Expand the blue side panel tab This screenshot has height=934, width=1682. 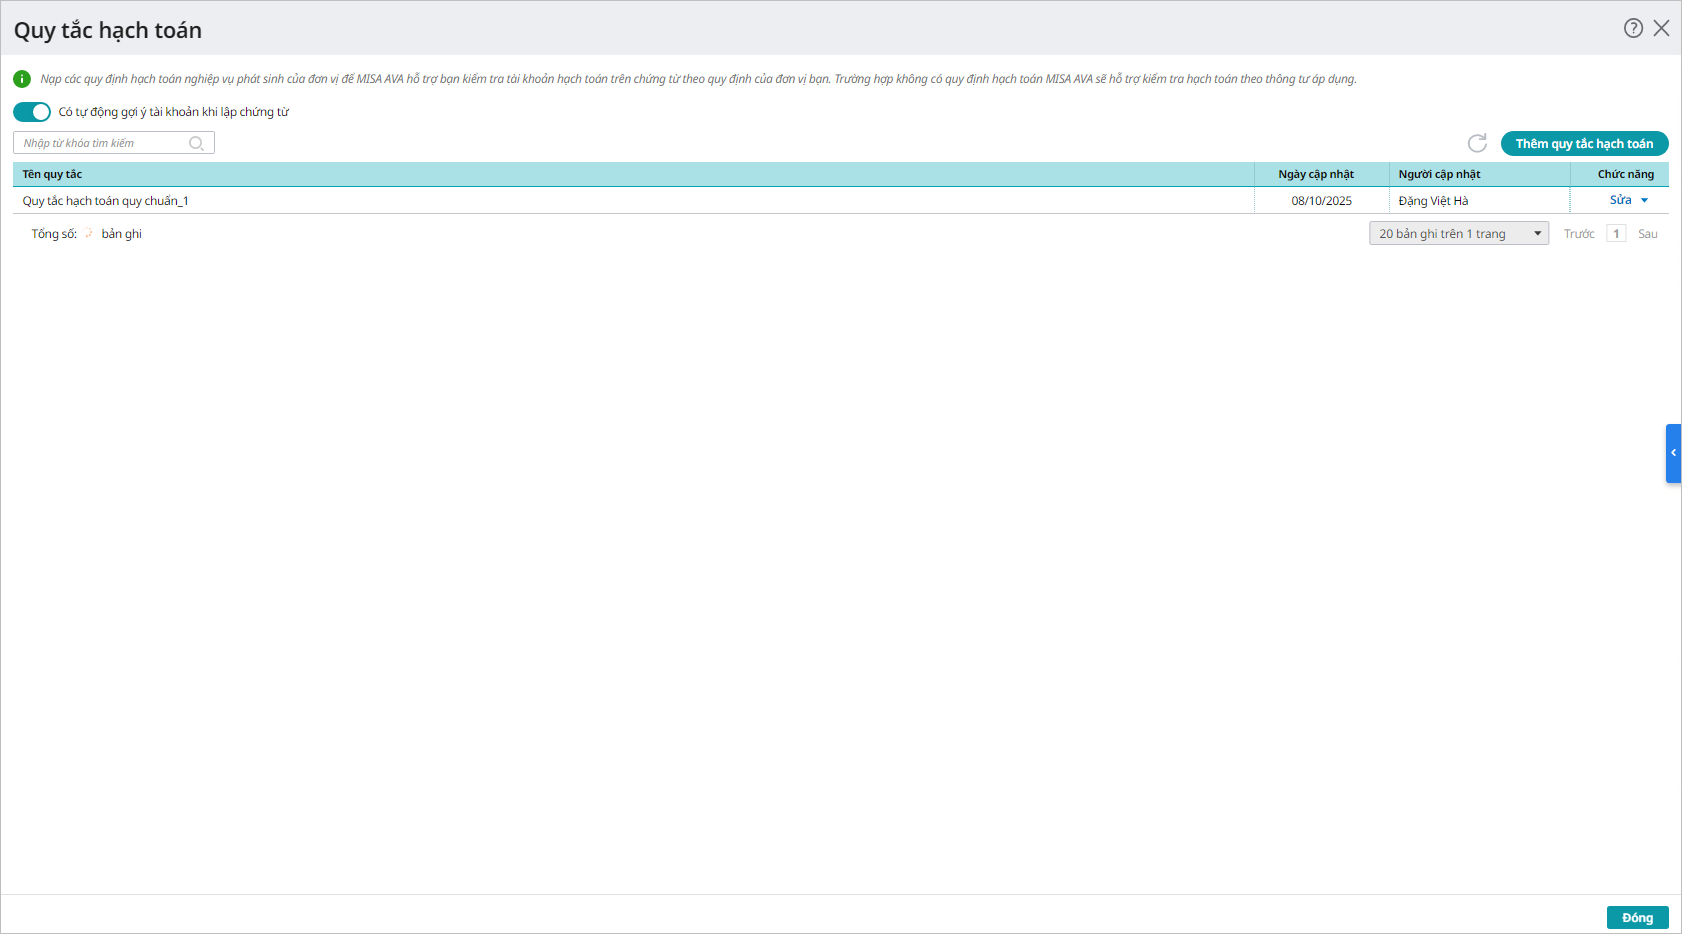(1673, 453)
